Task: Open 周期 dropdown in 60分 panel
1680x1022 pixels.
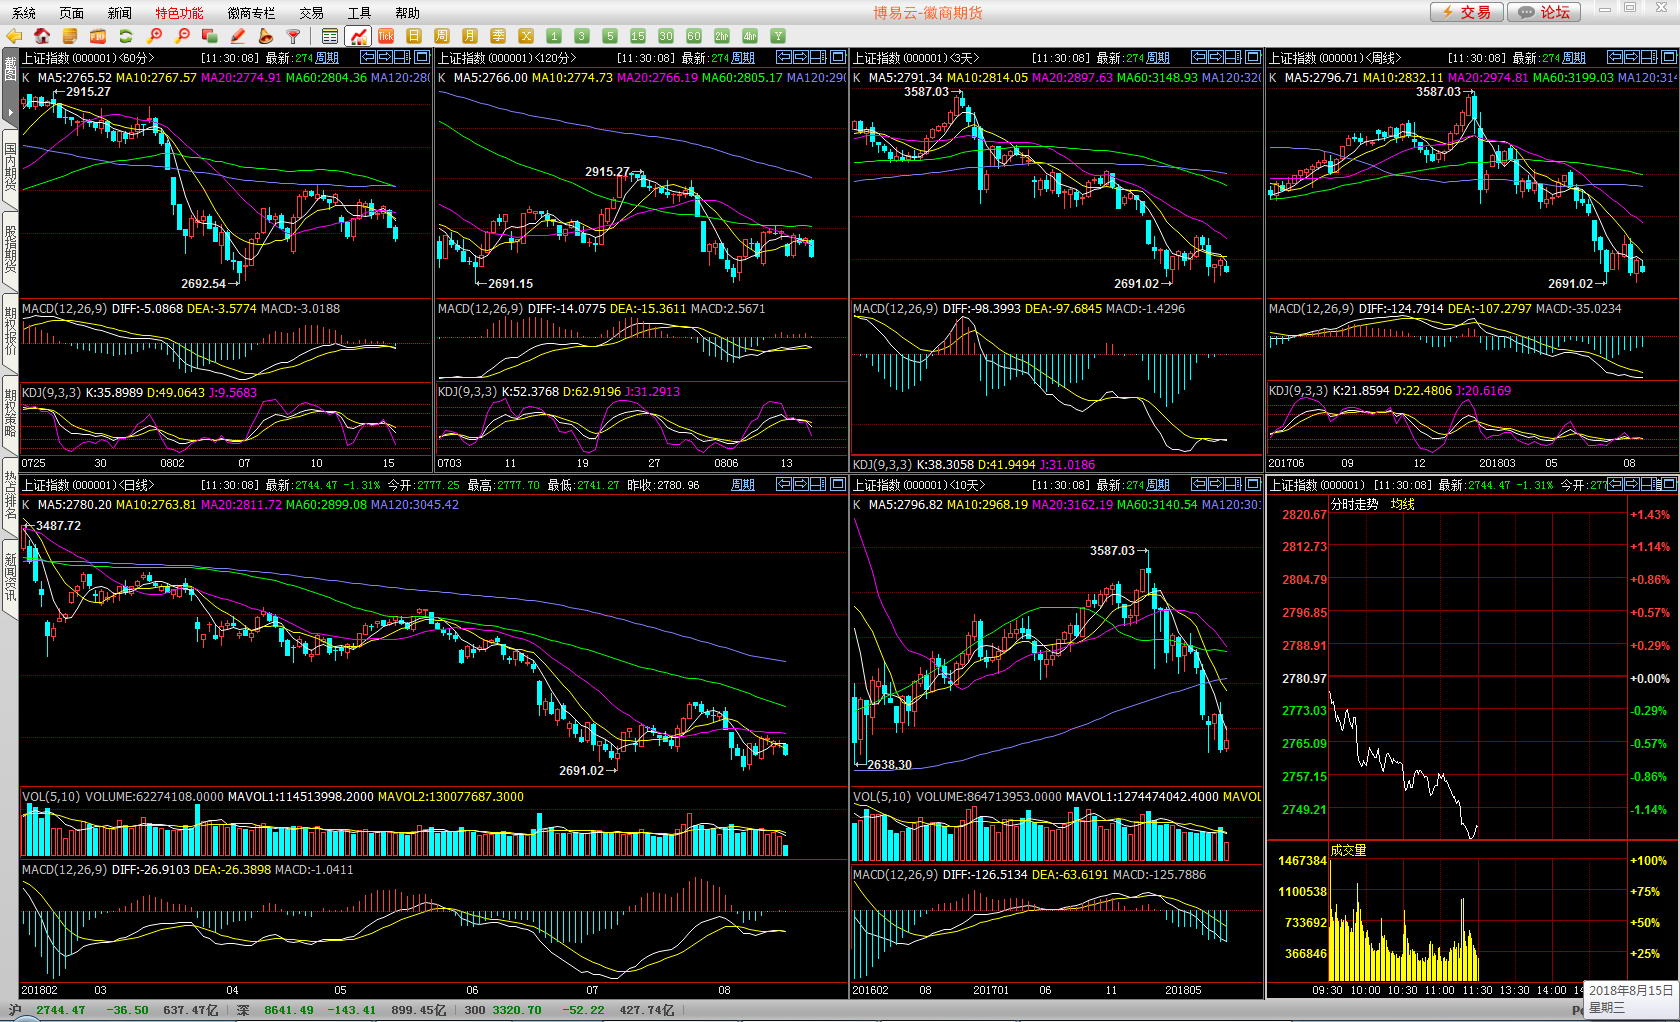Action: pyautogui.click(x=327, y=58)
